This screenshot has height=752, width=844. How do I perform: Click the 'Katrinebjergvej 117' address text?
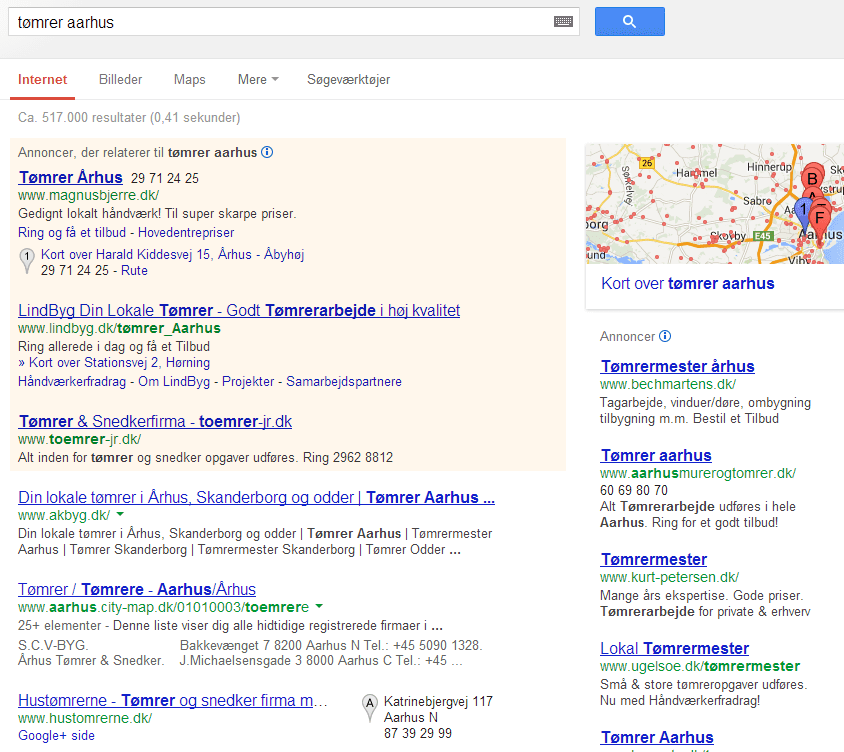438,701
